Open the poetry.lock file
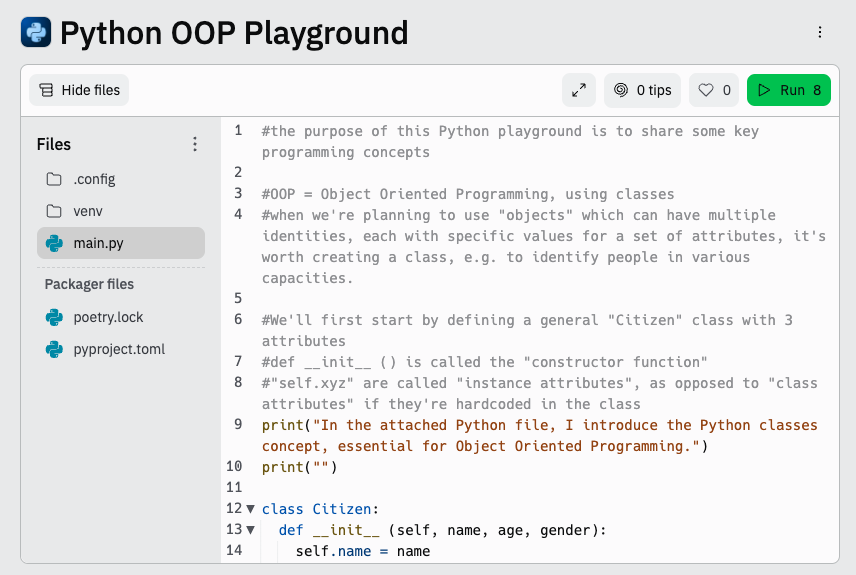The height and width of the screenshot is (575, 856). point(108,317)
